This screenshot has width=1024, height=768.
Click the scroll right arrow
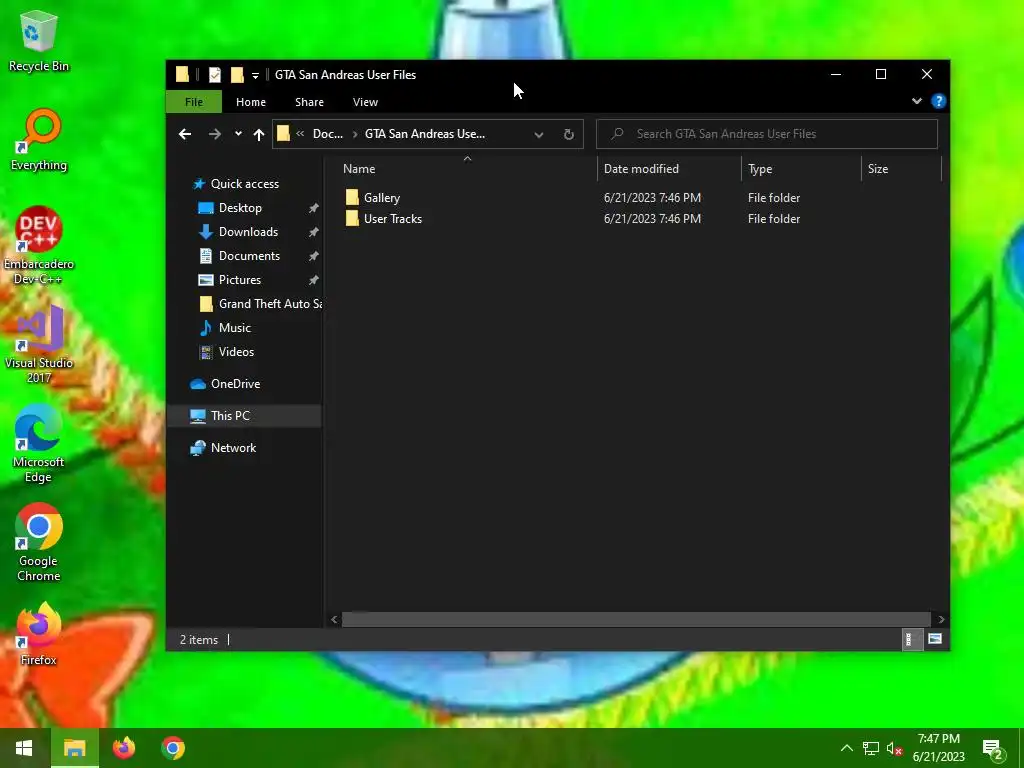coord(941,619)
